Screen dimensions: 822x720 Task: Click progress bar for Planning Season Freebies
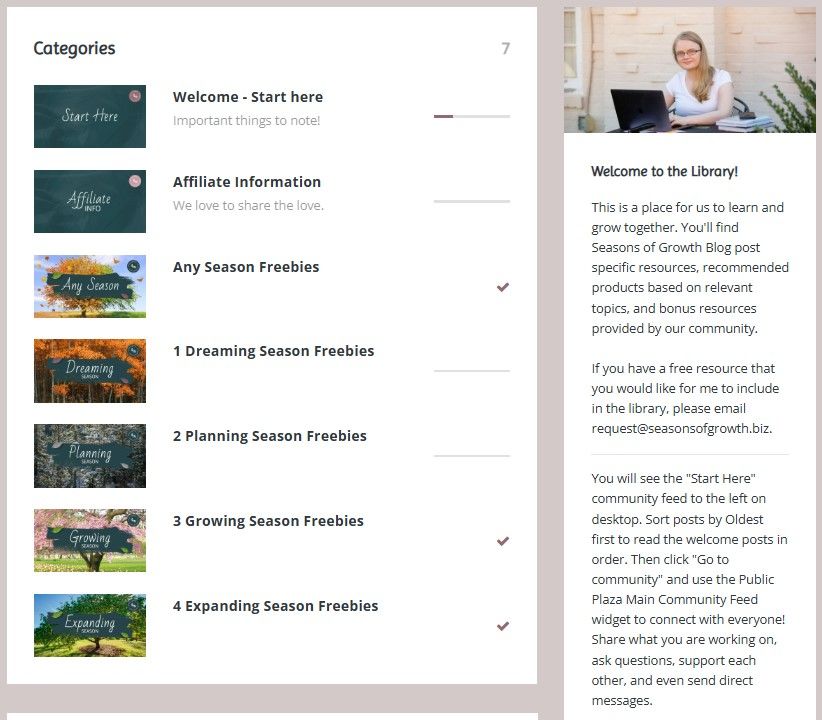click(472, 456)
